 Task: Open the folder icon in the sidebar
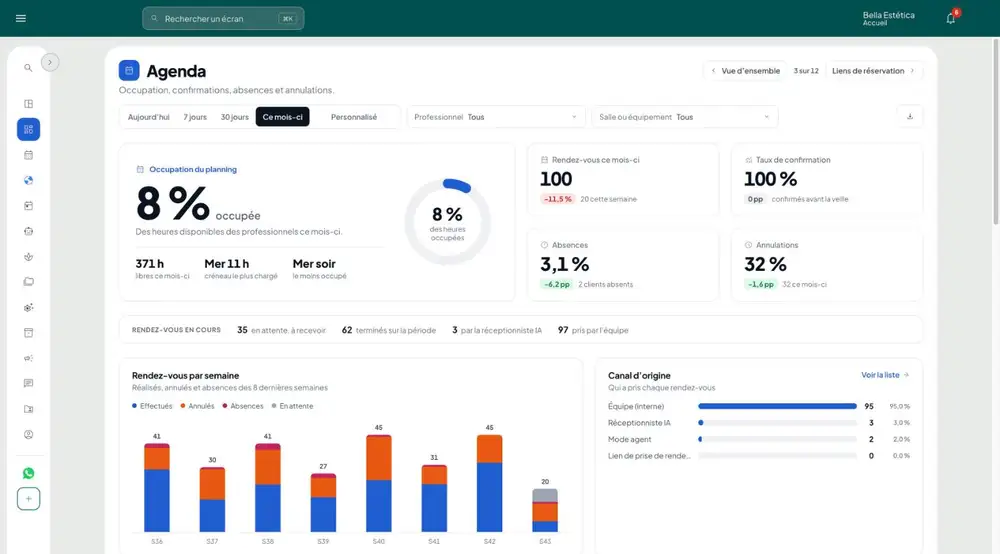[x=28, y=282]
